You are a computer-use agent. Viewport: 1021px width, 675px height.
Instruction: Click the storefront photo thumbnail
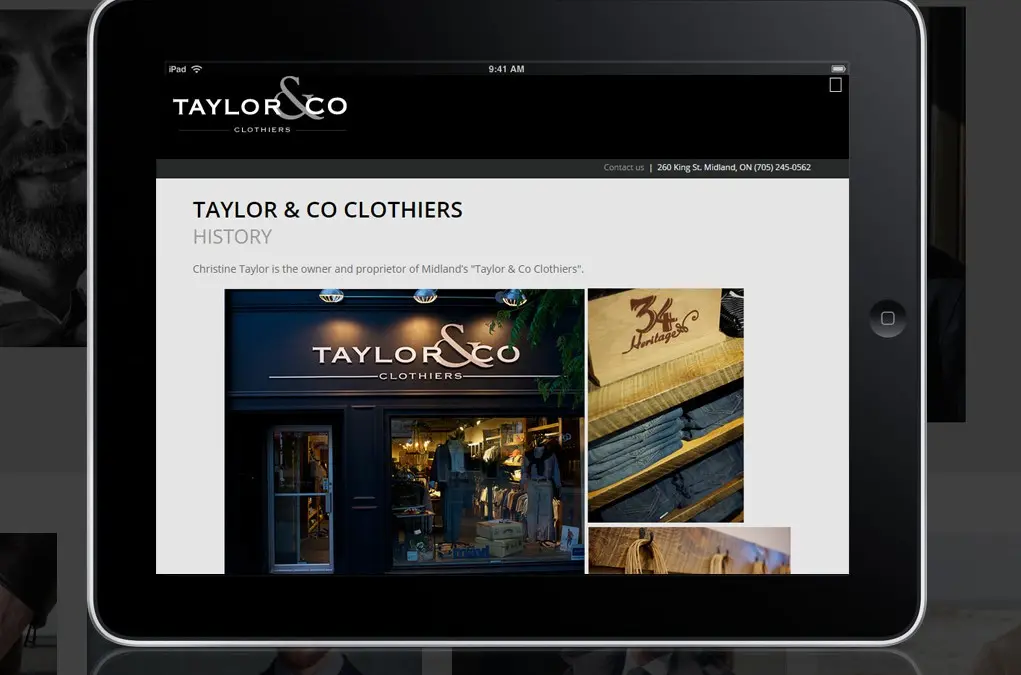coord(404,431)
